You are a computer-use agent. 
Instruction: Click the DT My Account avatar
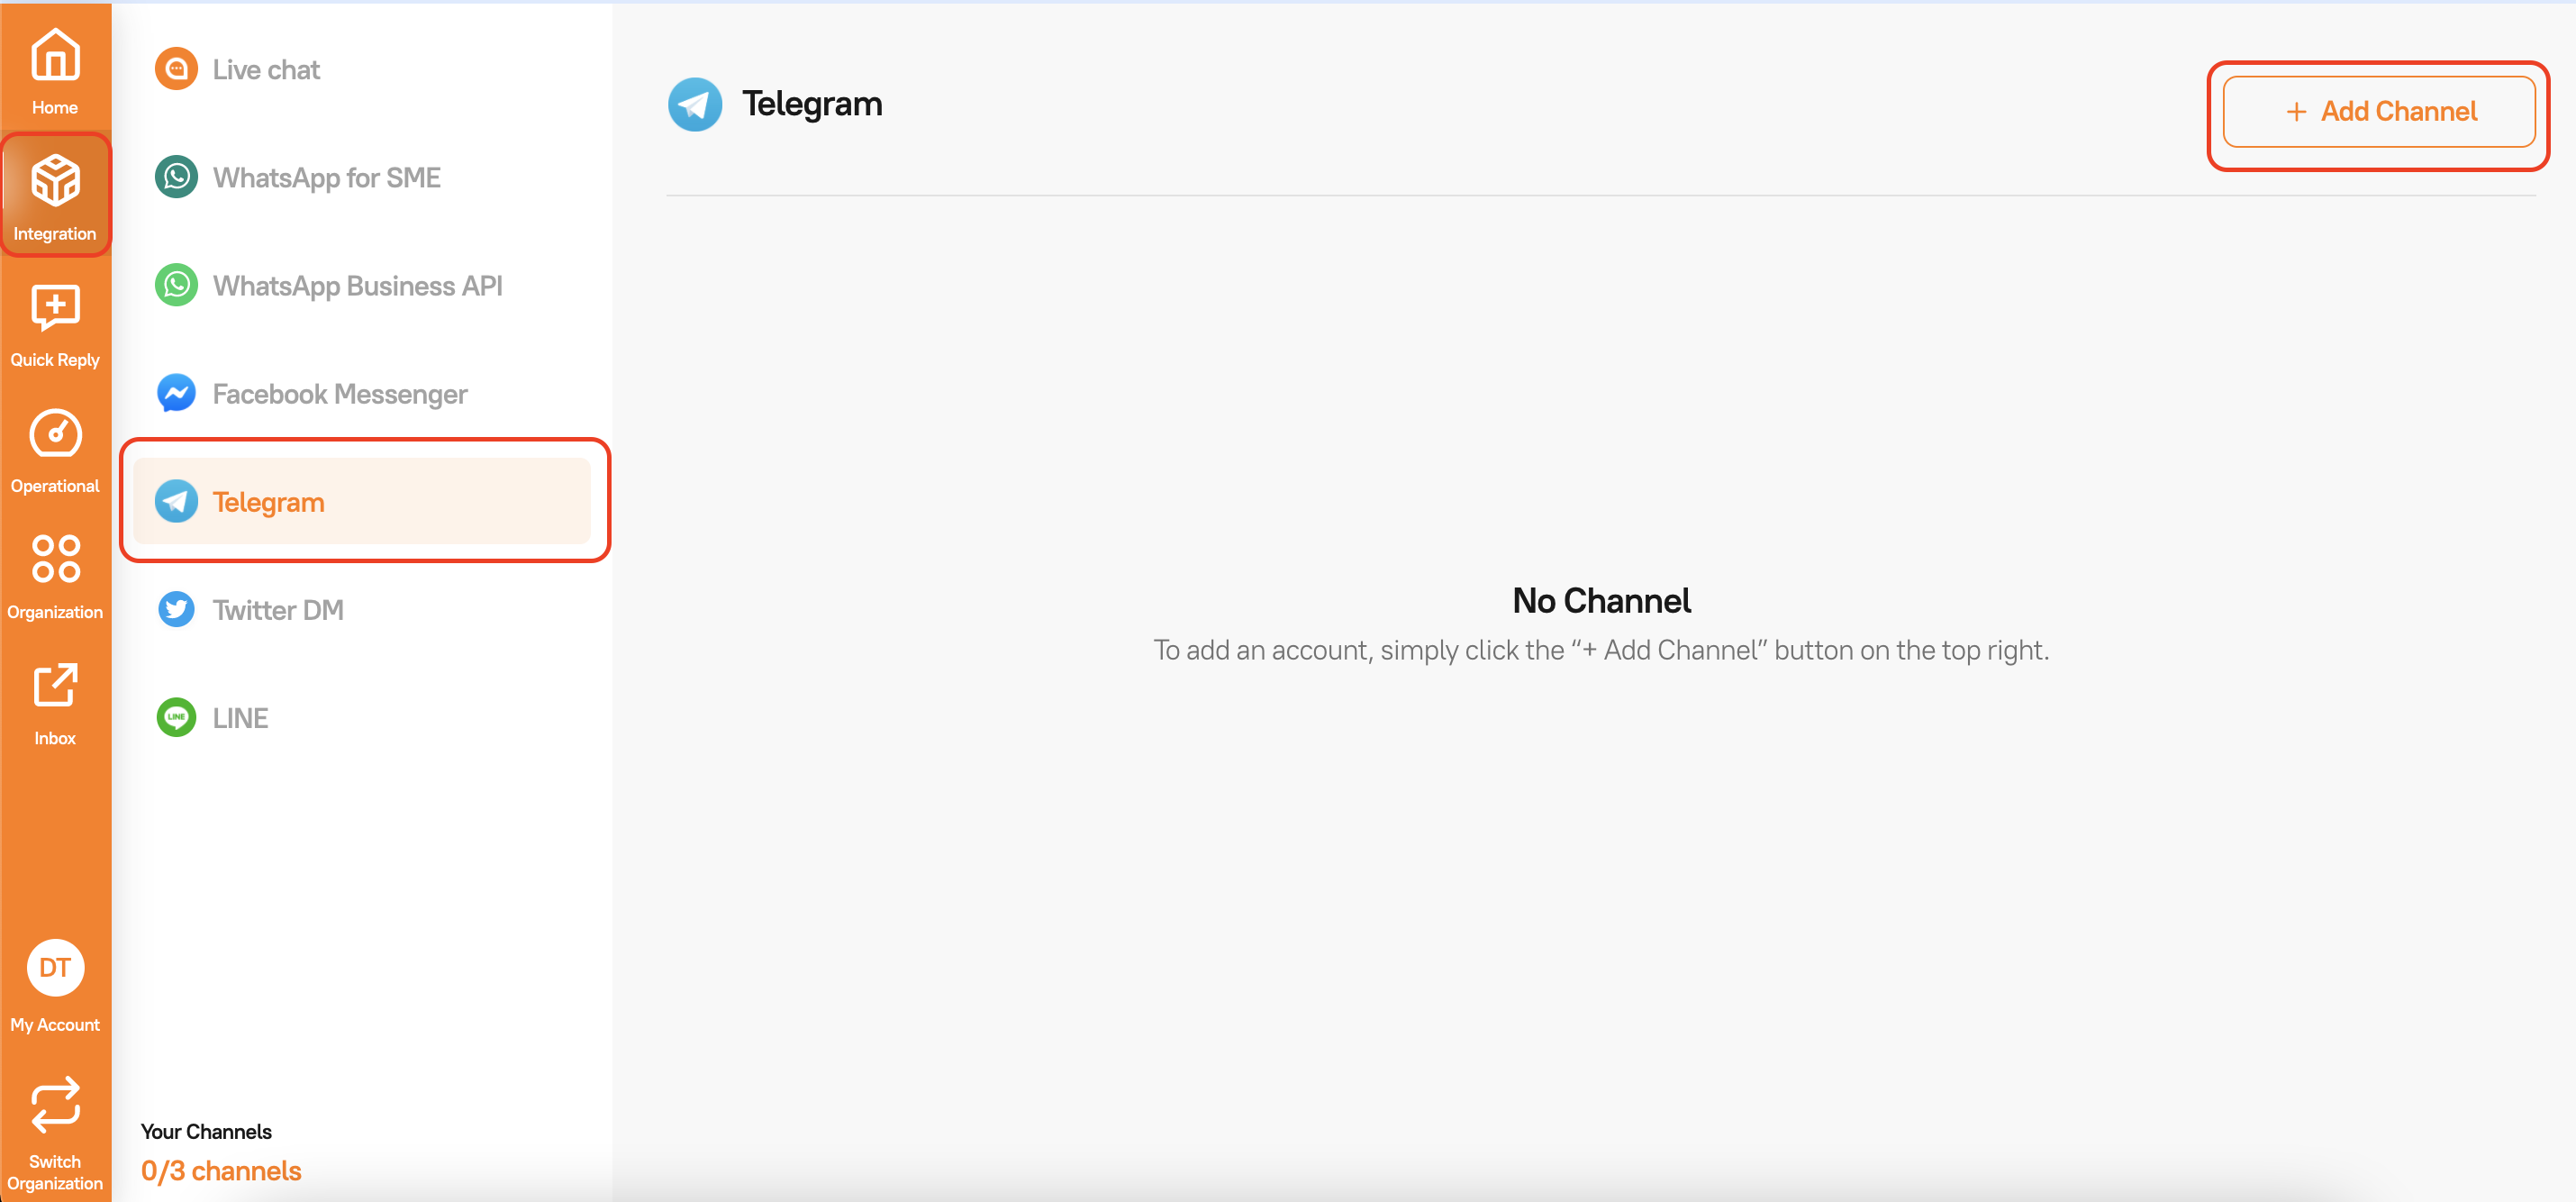pos(55,968)
